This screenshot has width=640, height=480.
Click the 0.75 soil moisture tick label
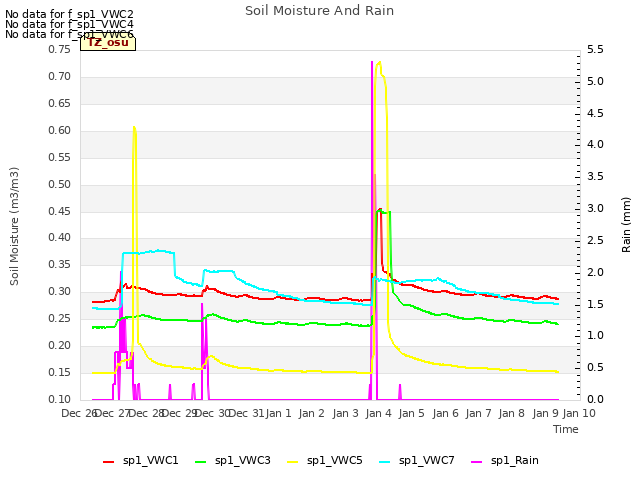click(60, 49)
